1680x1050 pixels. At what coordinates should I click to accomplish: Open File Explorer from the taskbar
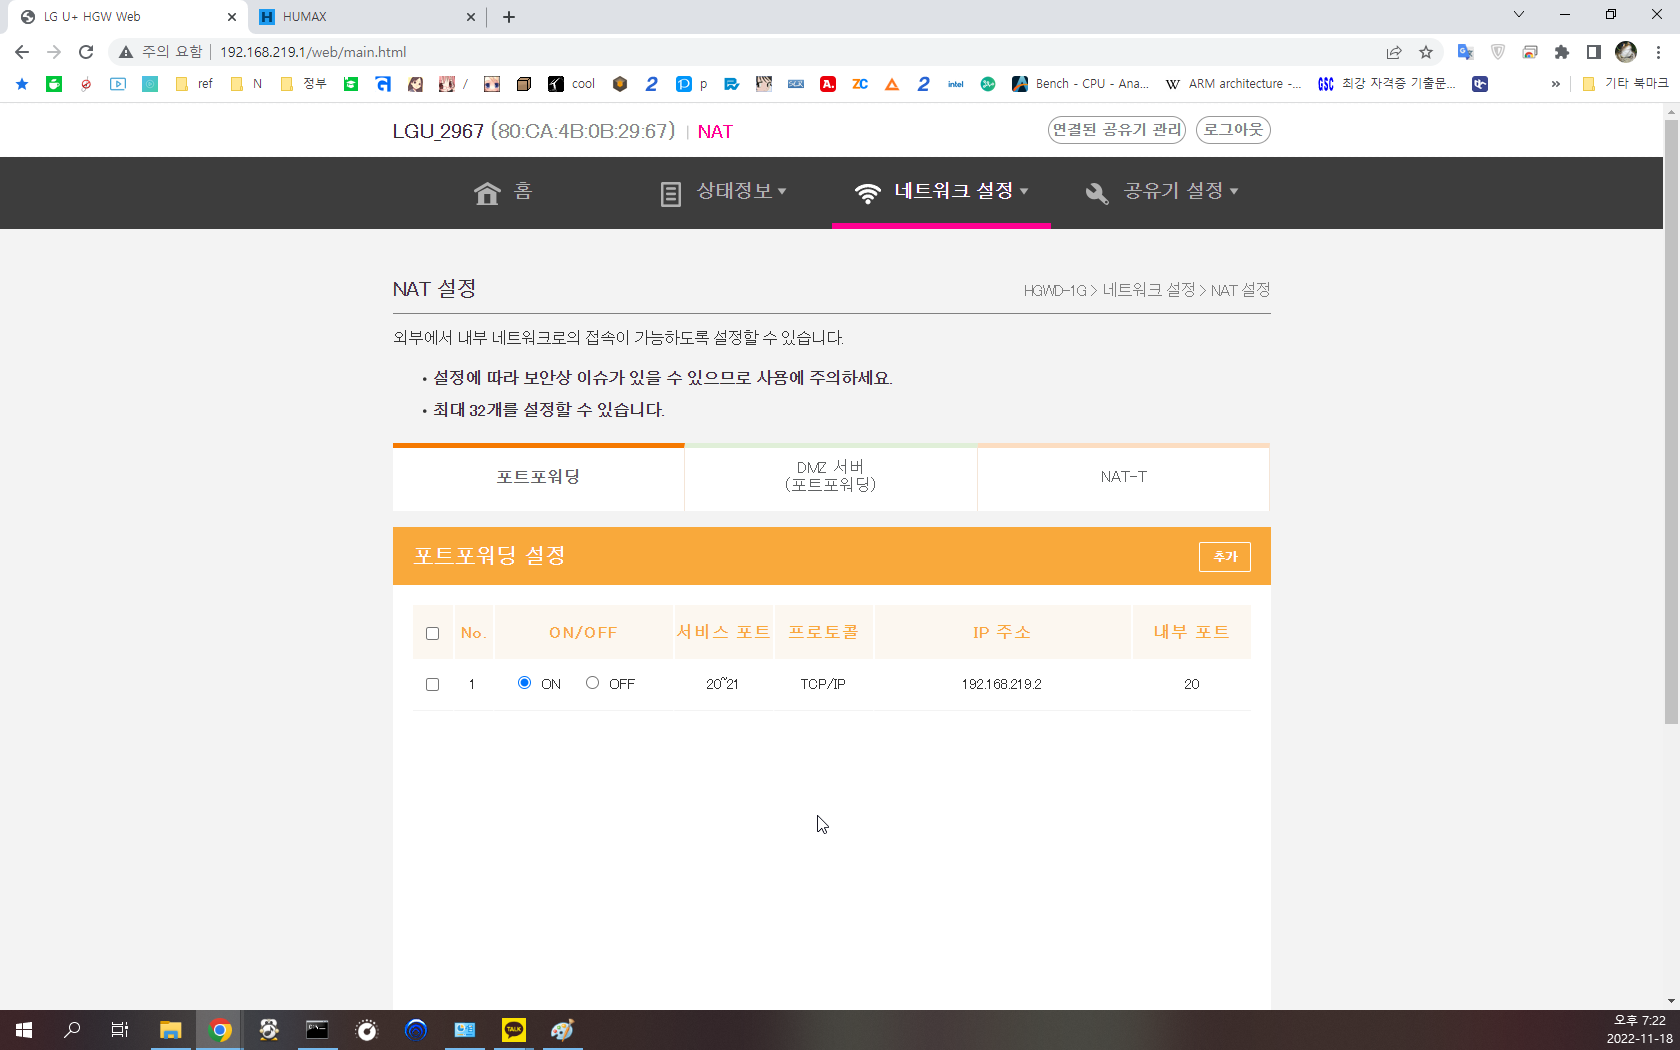[x=170, y=1030]
